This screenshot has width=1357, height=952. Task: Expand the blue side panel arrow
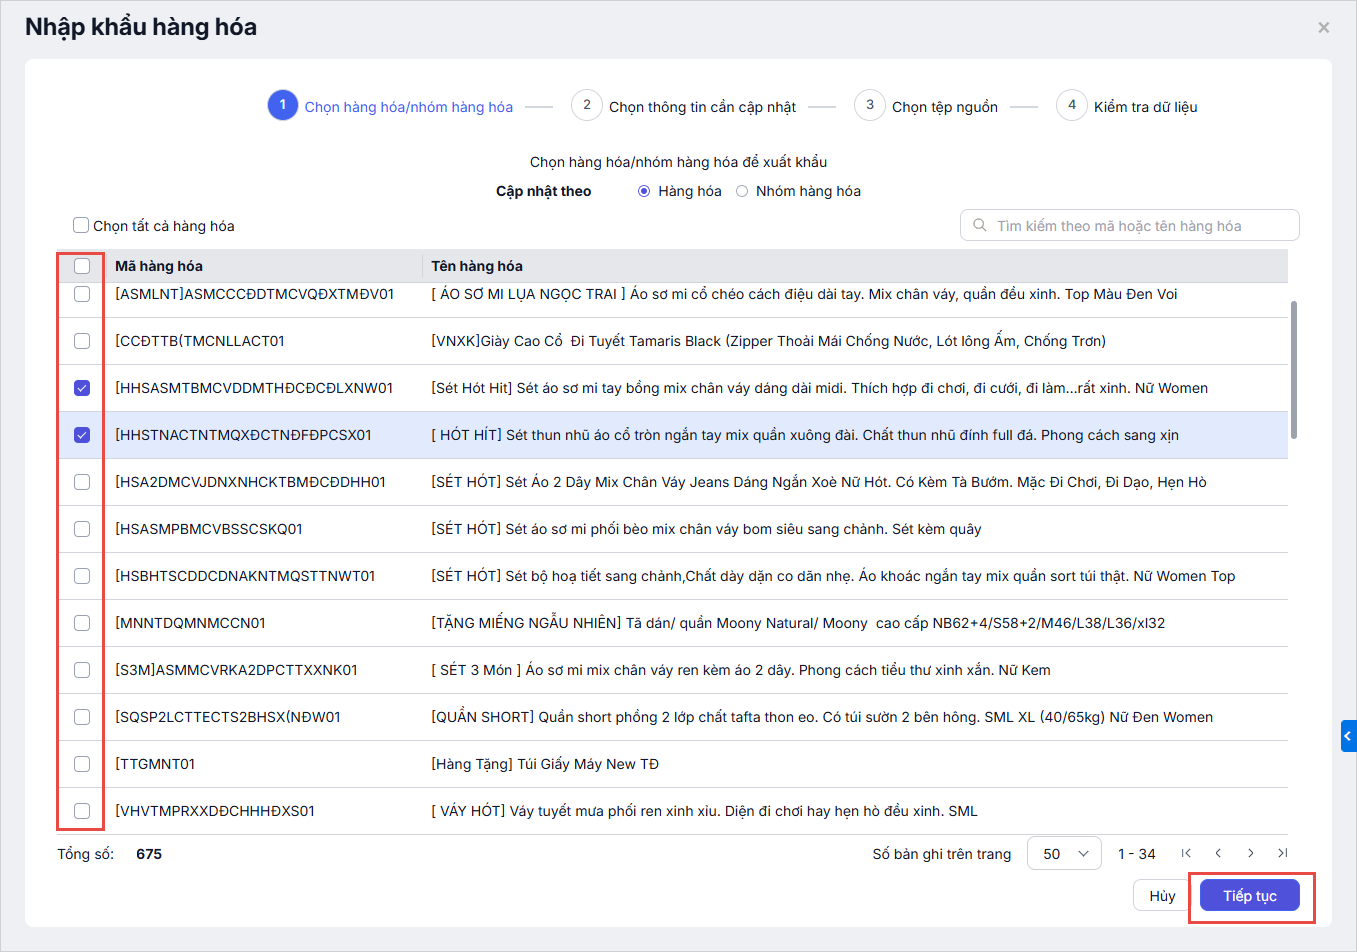[x=1348, y=736]
